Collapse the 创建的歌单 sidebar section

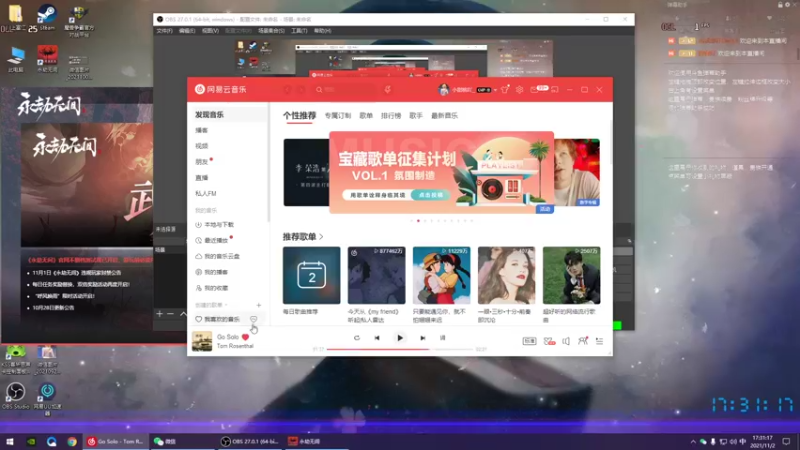pos(211,305)
